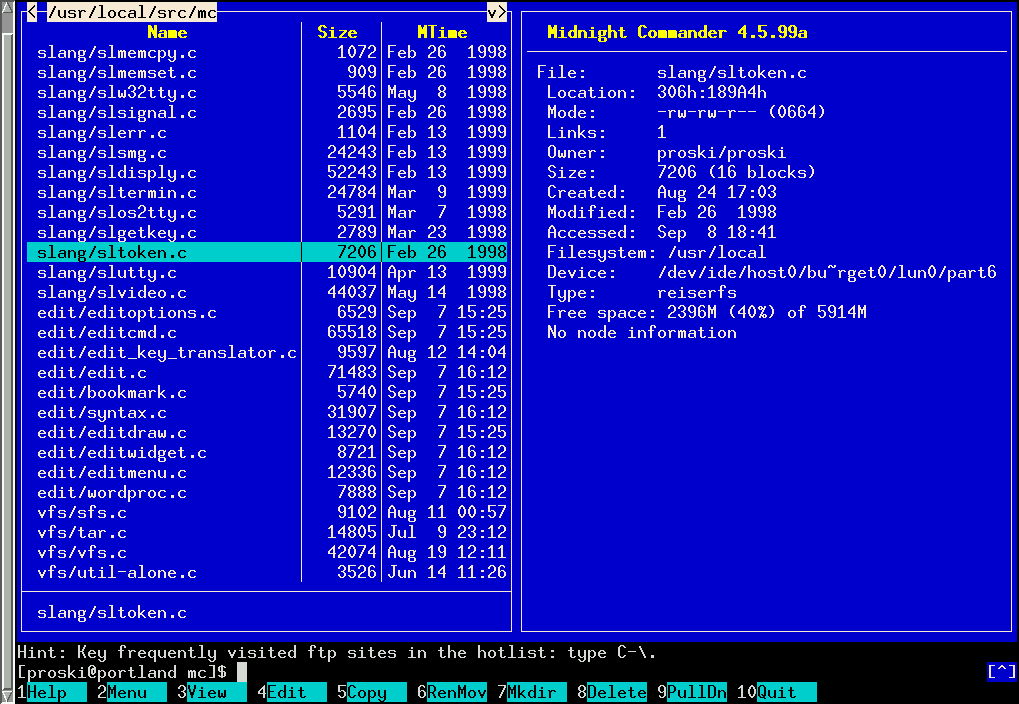Click the 10Quit function key
Viewport: 1019px width, 704px height.
(x=777, y=692)
